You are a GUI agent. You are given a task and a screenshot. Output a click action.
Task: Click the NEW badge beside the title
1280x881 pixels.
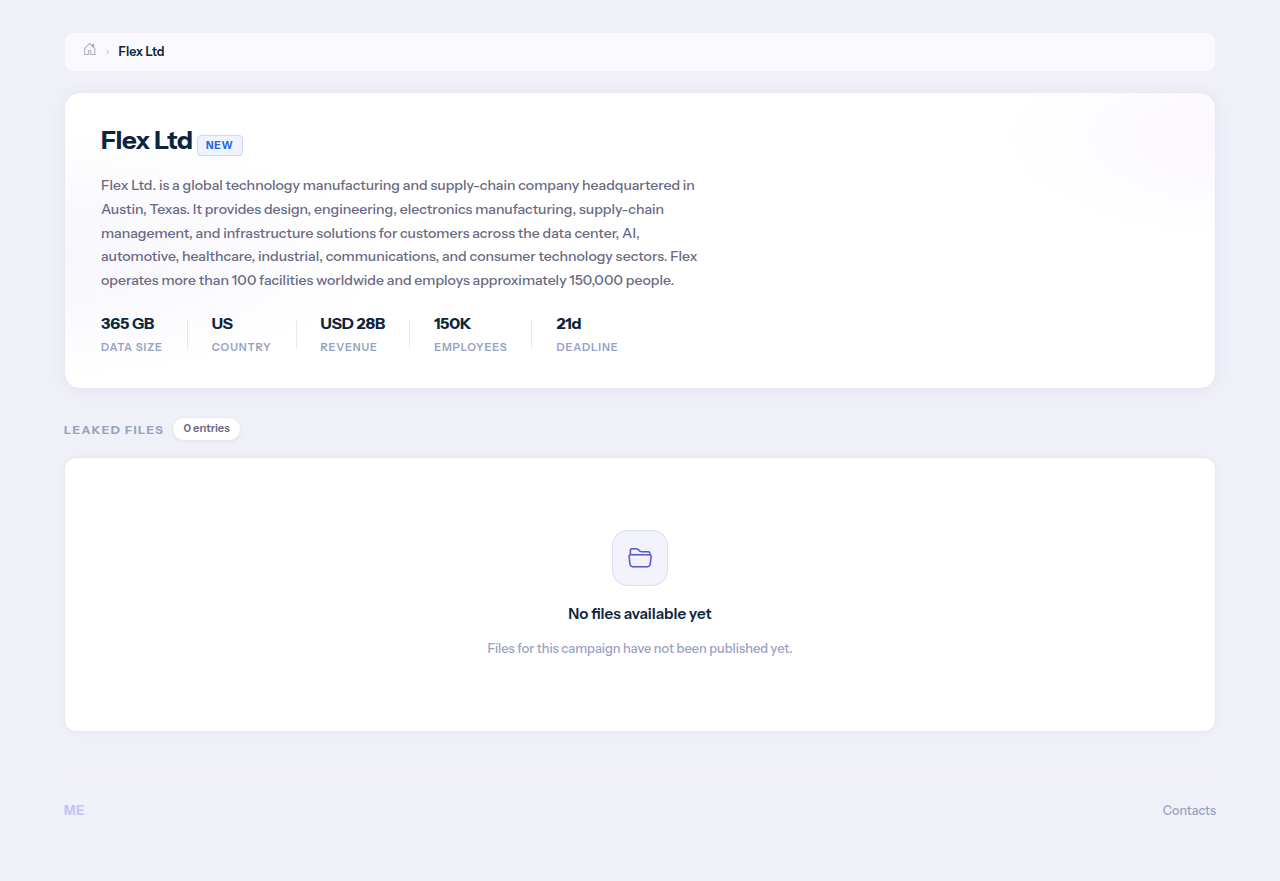[220, 145]
